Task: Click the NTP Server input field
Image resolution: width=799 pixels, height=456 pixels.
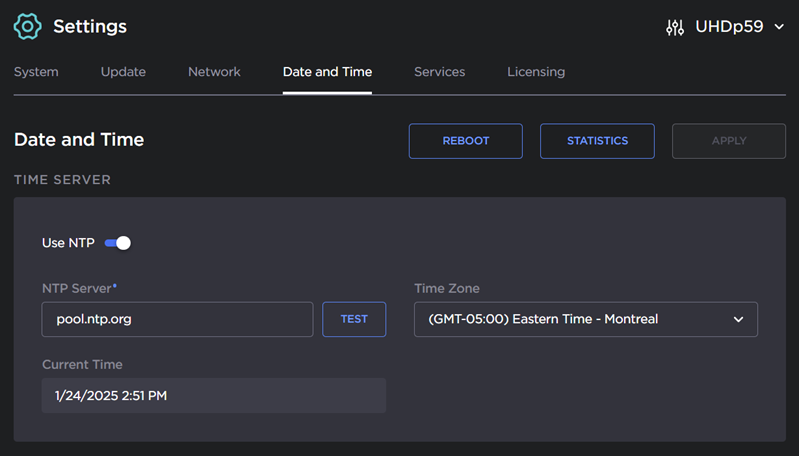Action: pyautogui.click(x=177, y=319)
